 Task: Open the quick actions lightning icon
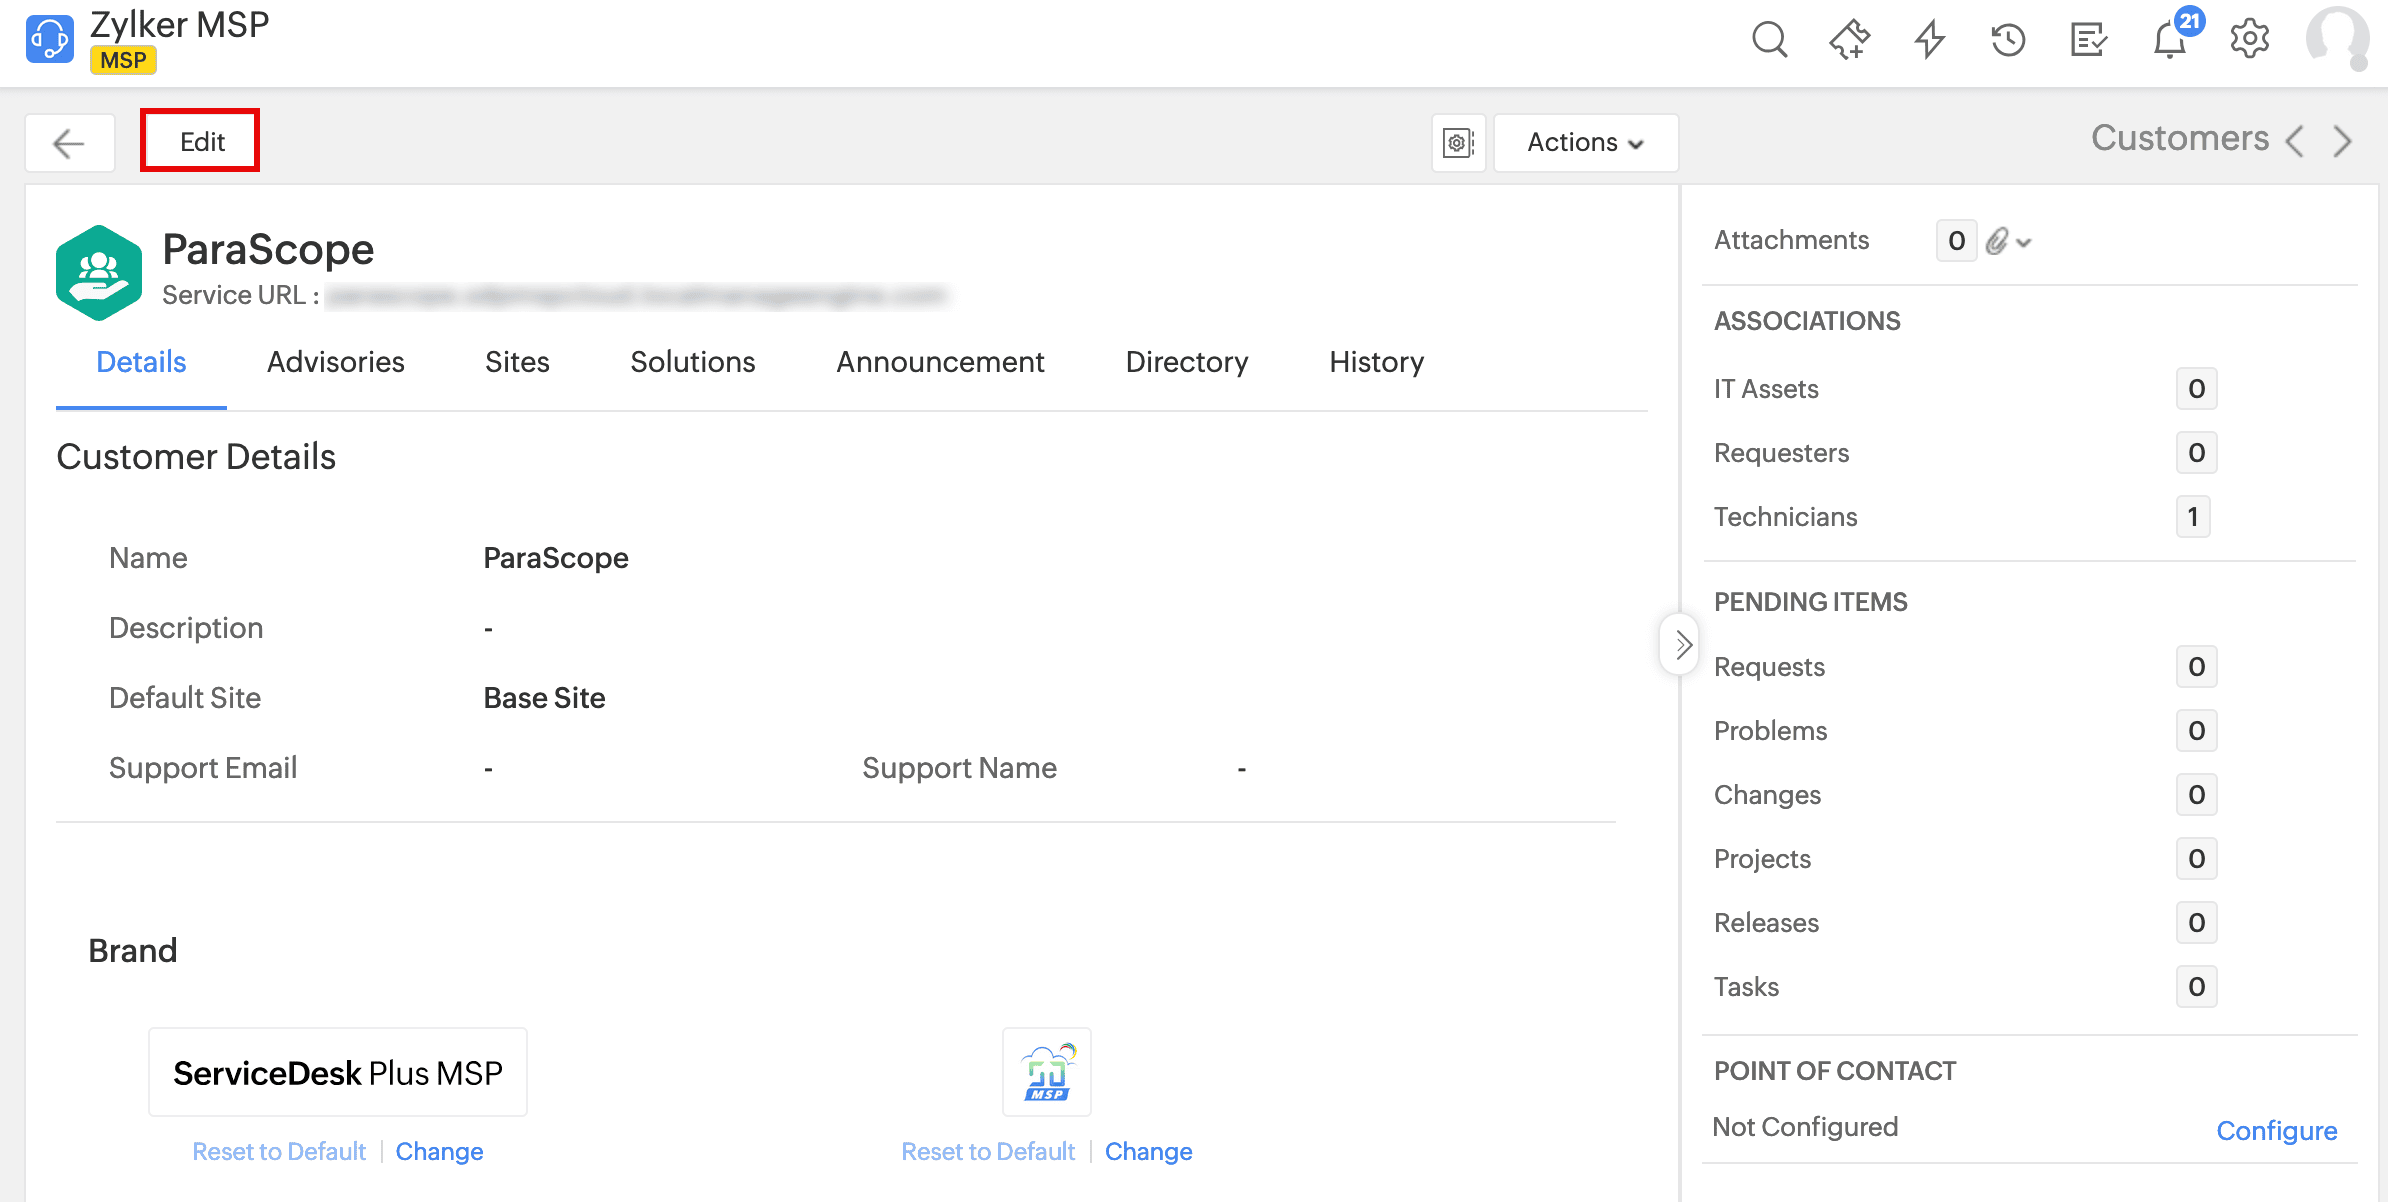[1929, 40]
